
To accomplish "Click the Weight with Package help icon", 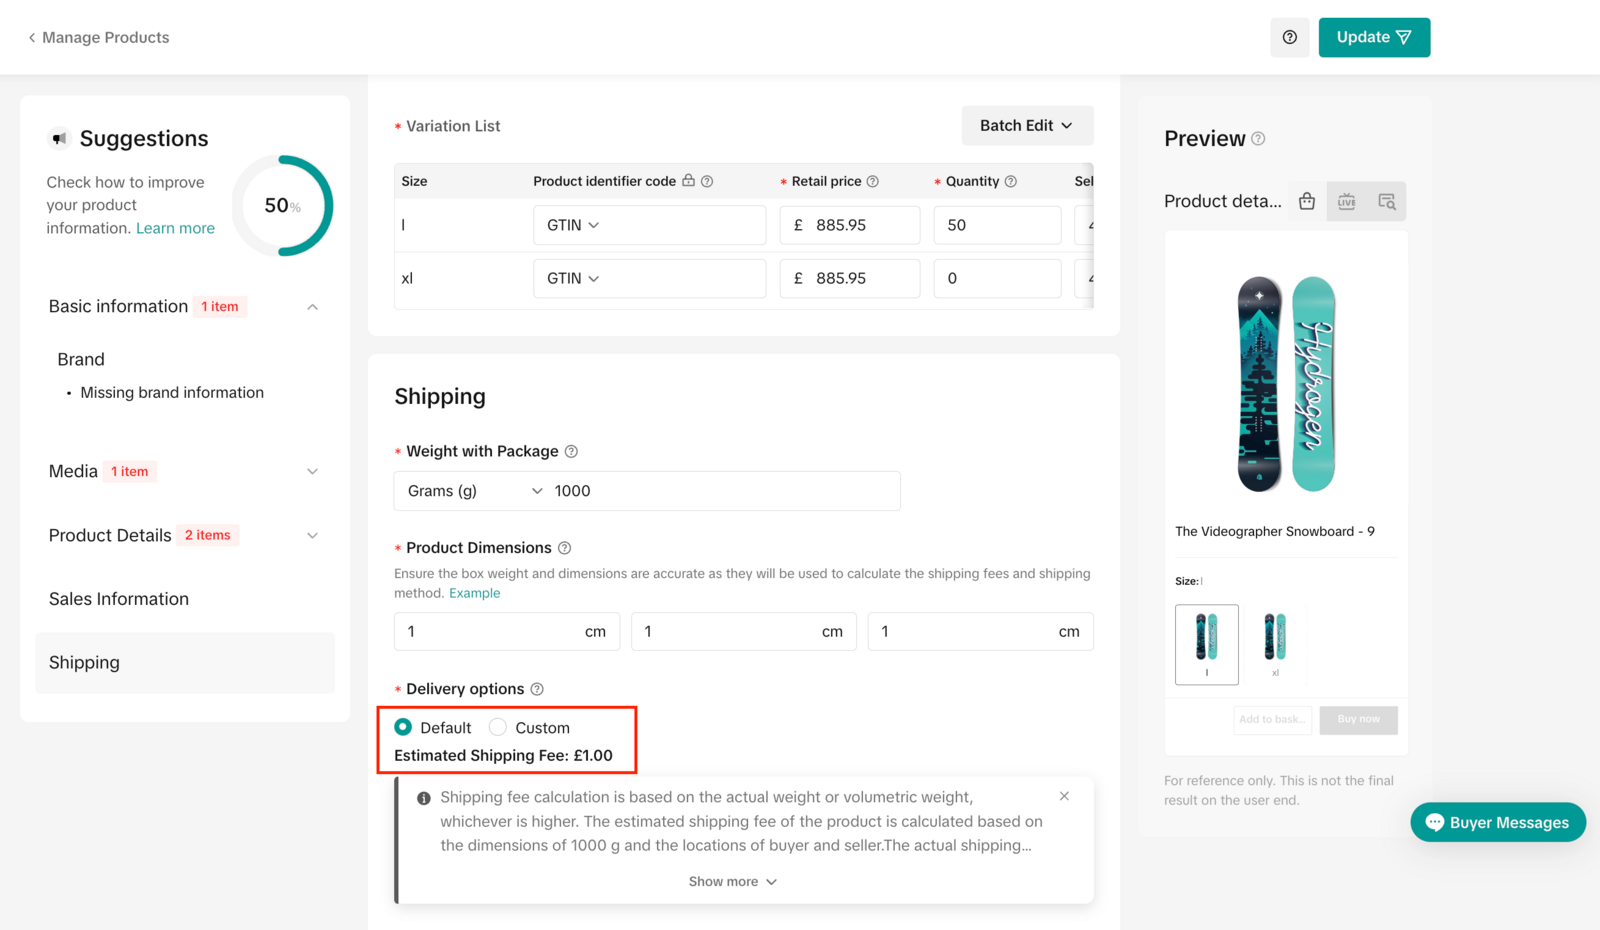I will 571,451.
